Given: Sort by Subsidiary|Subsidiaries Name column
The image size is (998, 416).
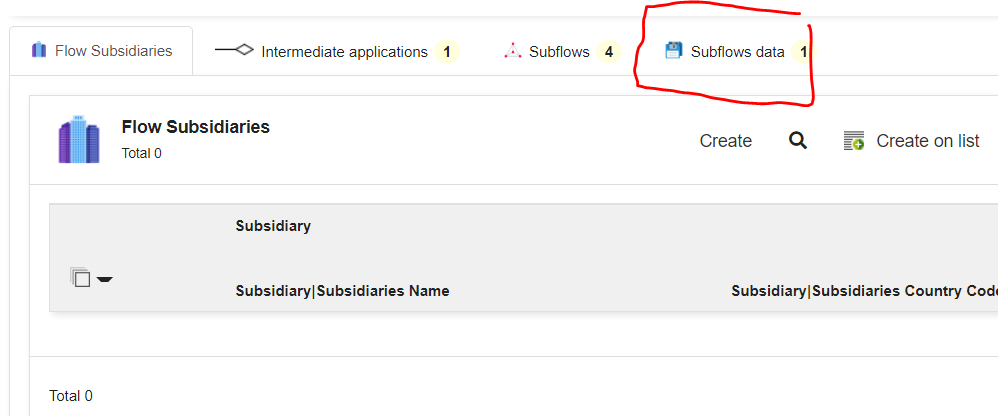Looking at the screenshot, I should 342,291.
